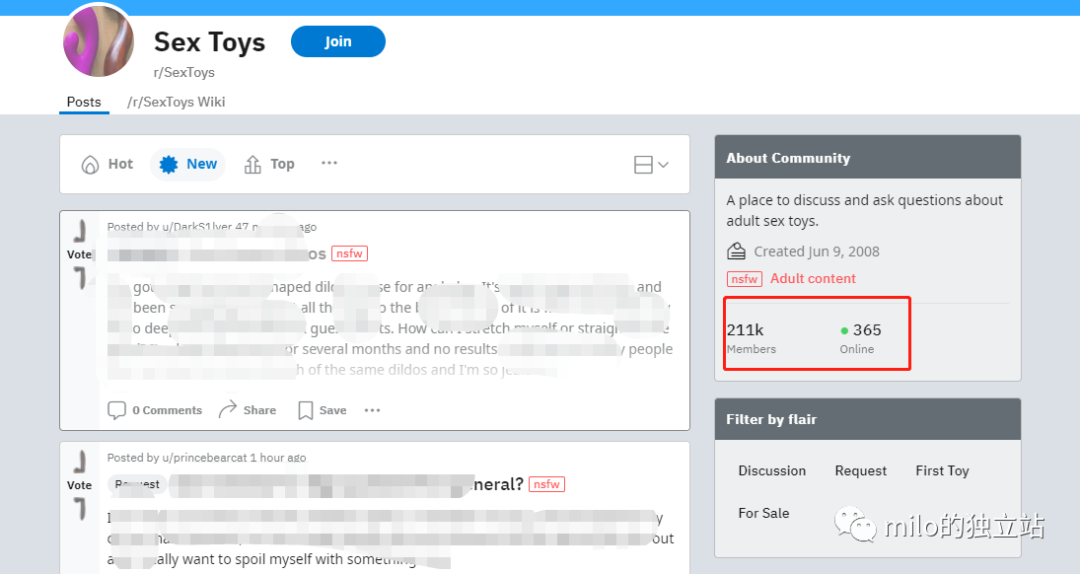This screenshot has width=1080, height=574.
Task: Downvote the post by u/princebearcat
Action: click(80, 509)
